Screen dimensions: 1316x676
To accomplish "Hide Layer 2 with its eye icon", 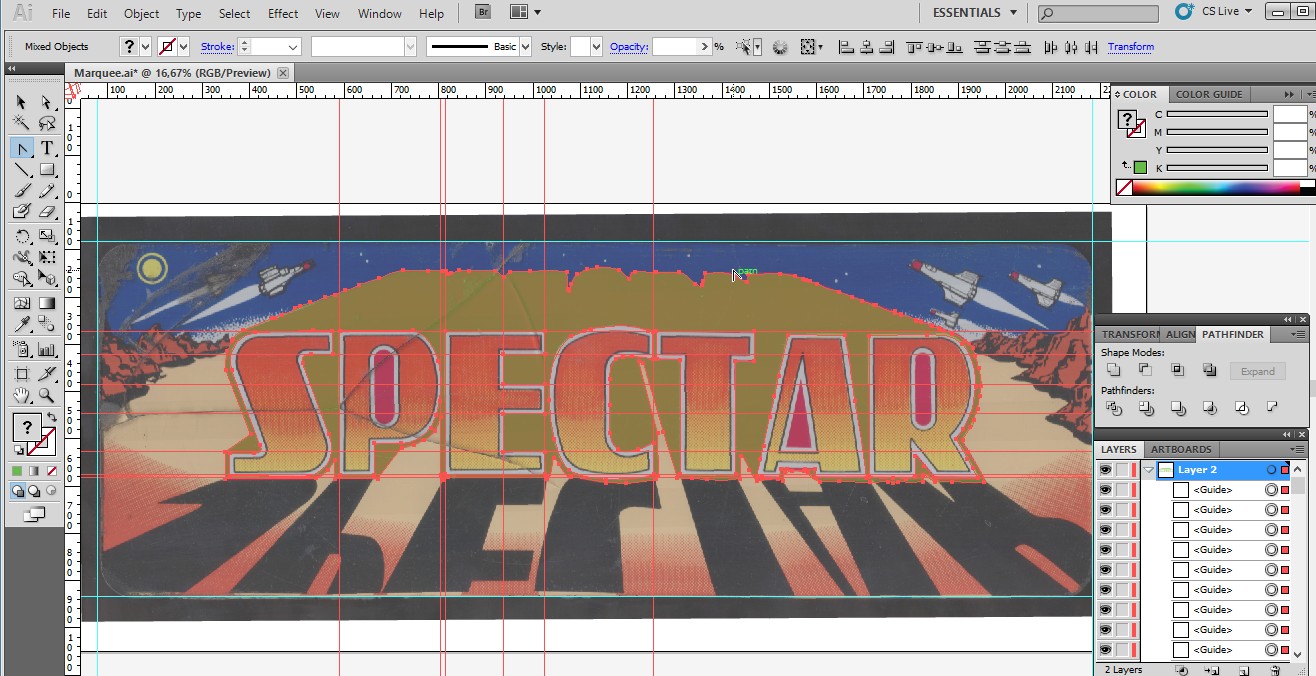I will tap(1105, 470).
